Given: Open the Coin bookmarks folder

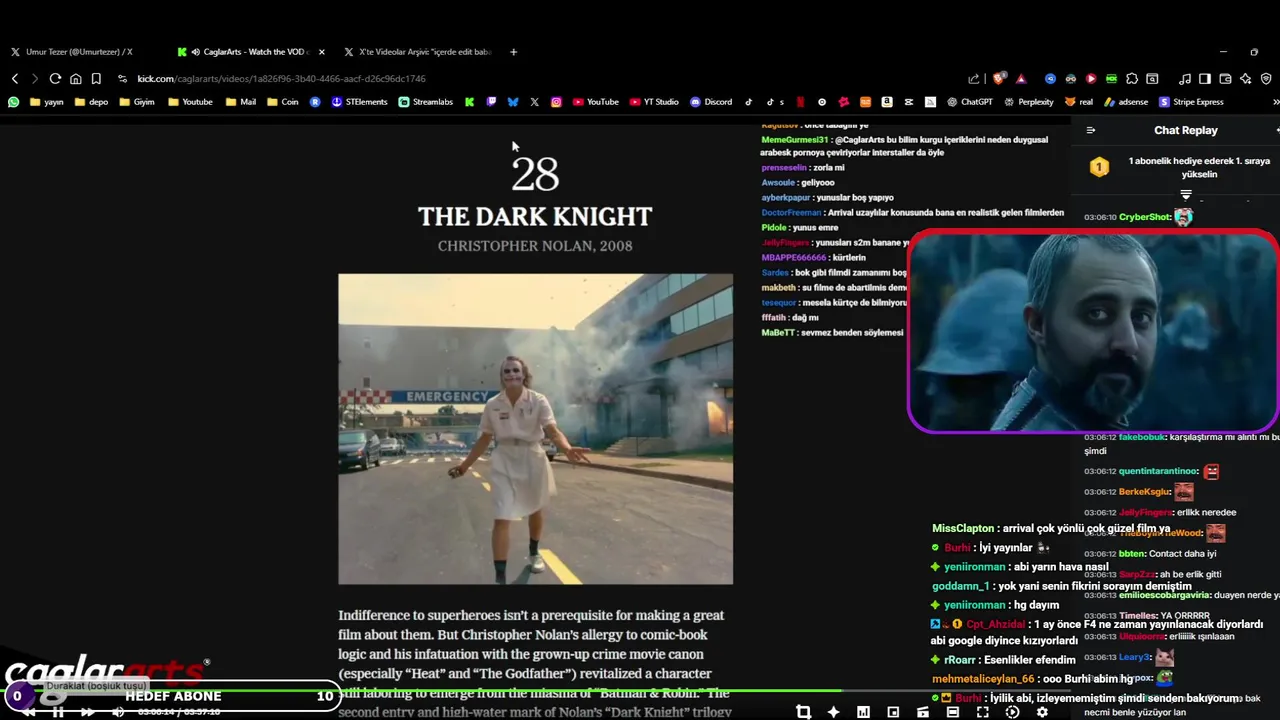Looking at the screenshot, I should 283,102.
